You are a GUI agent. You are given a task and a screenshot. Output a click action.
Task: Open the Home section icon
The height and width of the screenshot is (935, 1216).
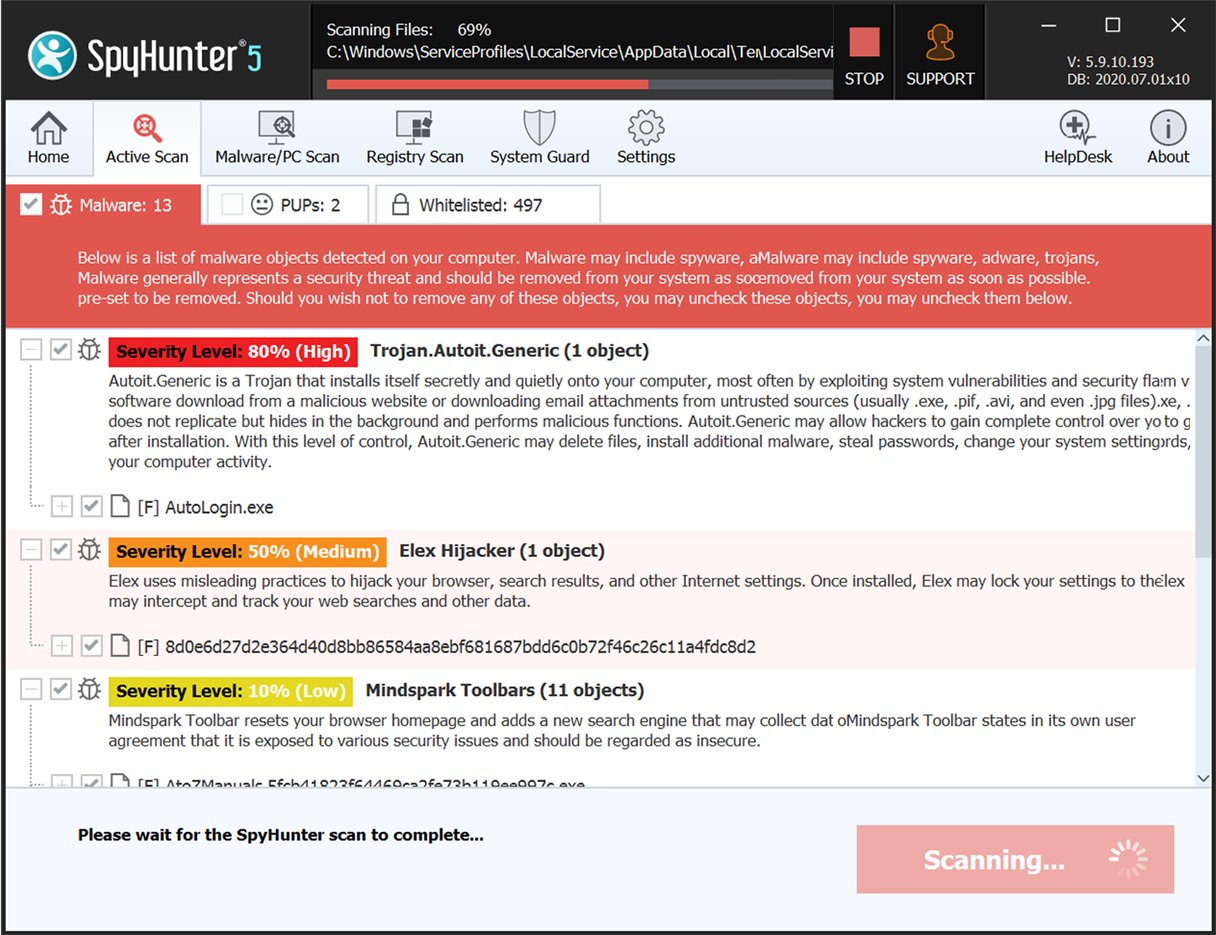(48, 138)
